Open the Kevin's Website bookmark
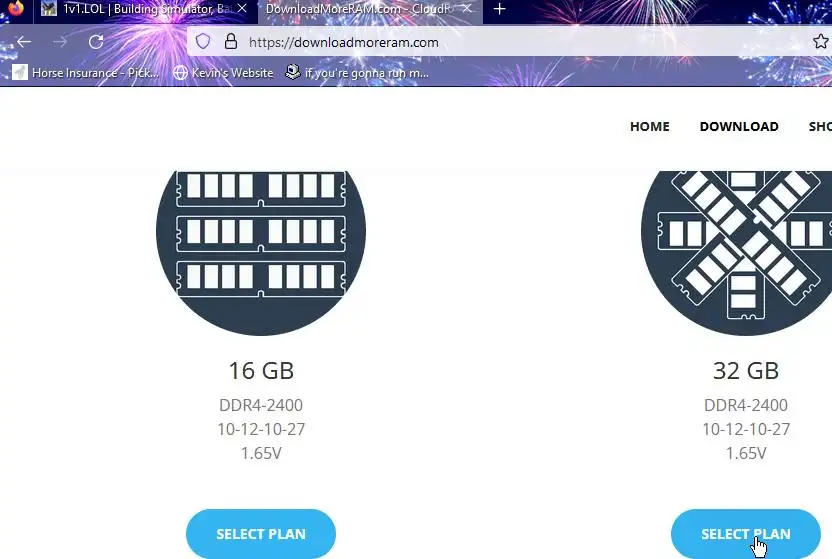This screenshot has width=832, height=559. point(223,73)
